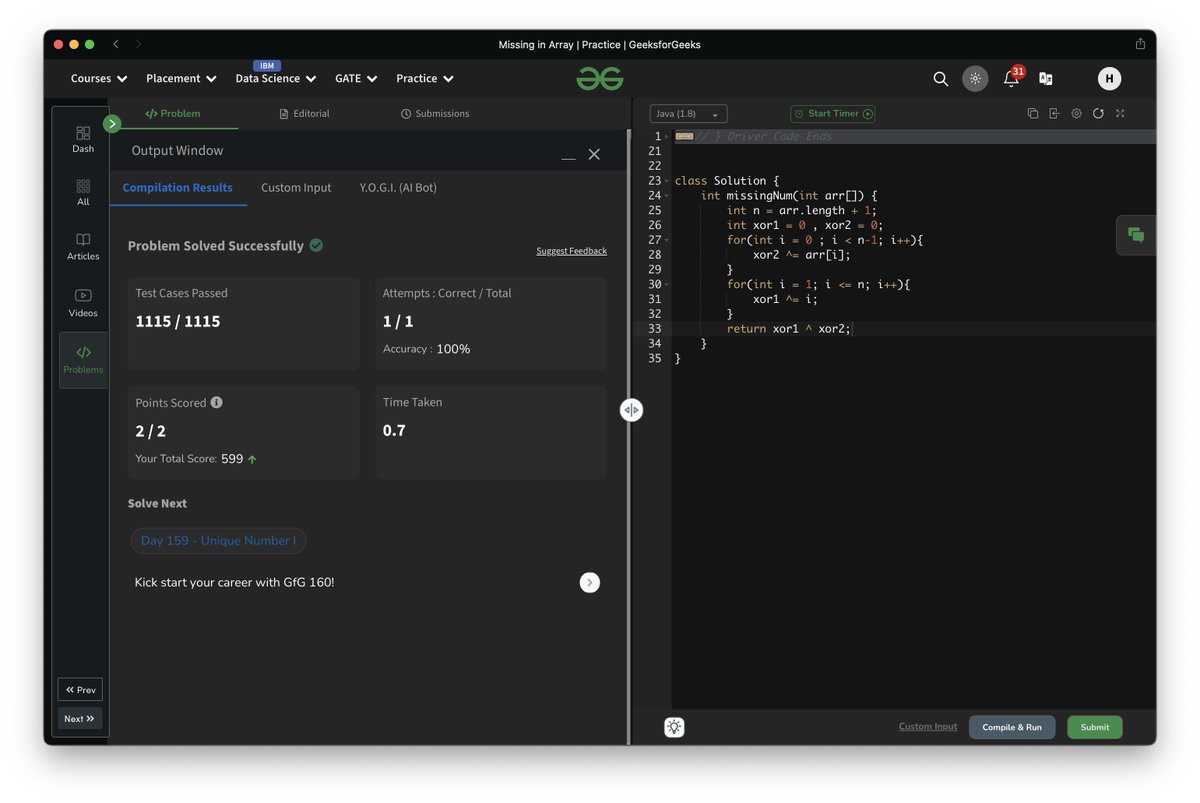Select the Problems sidebar item

[83, 360]
